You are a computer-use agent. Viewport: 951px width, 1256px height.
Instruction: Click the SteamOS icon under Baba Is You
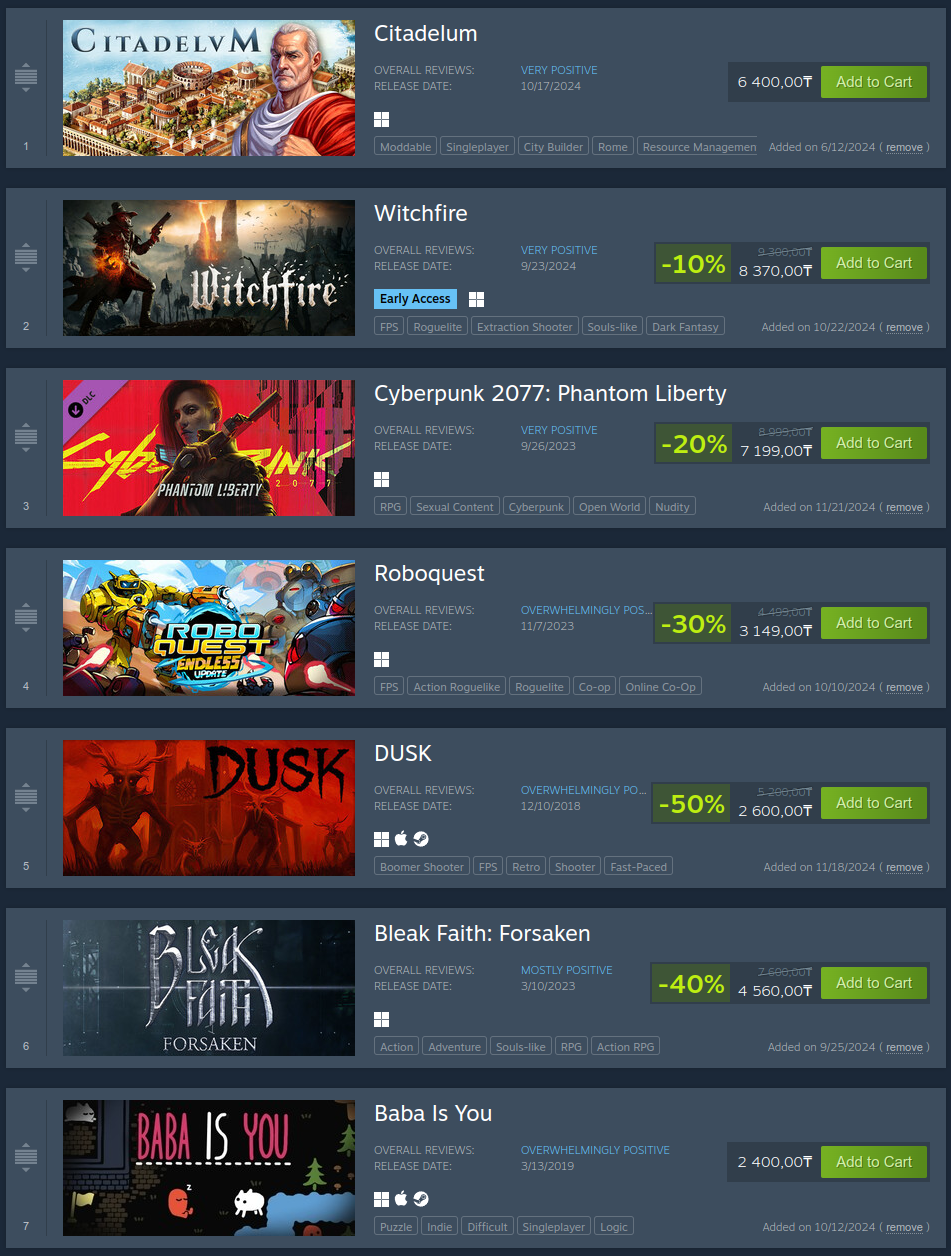[421, 1199]
